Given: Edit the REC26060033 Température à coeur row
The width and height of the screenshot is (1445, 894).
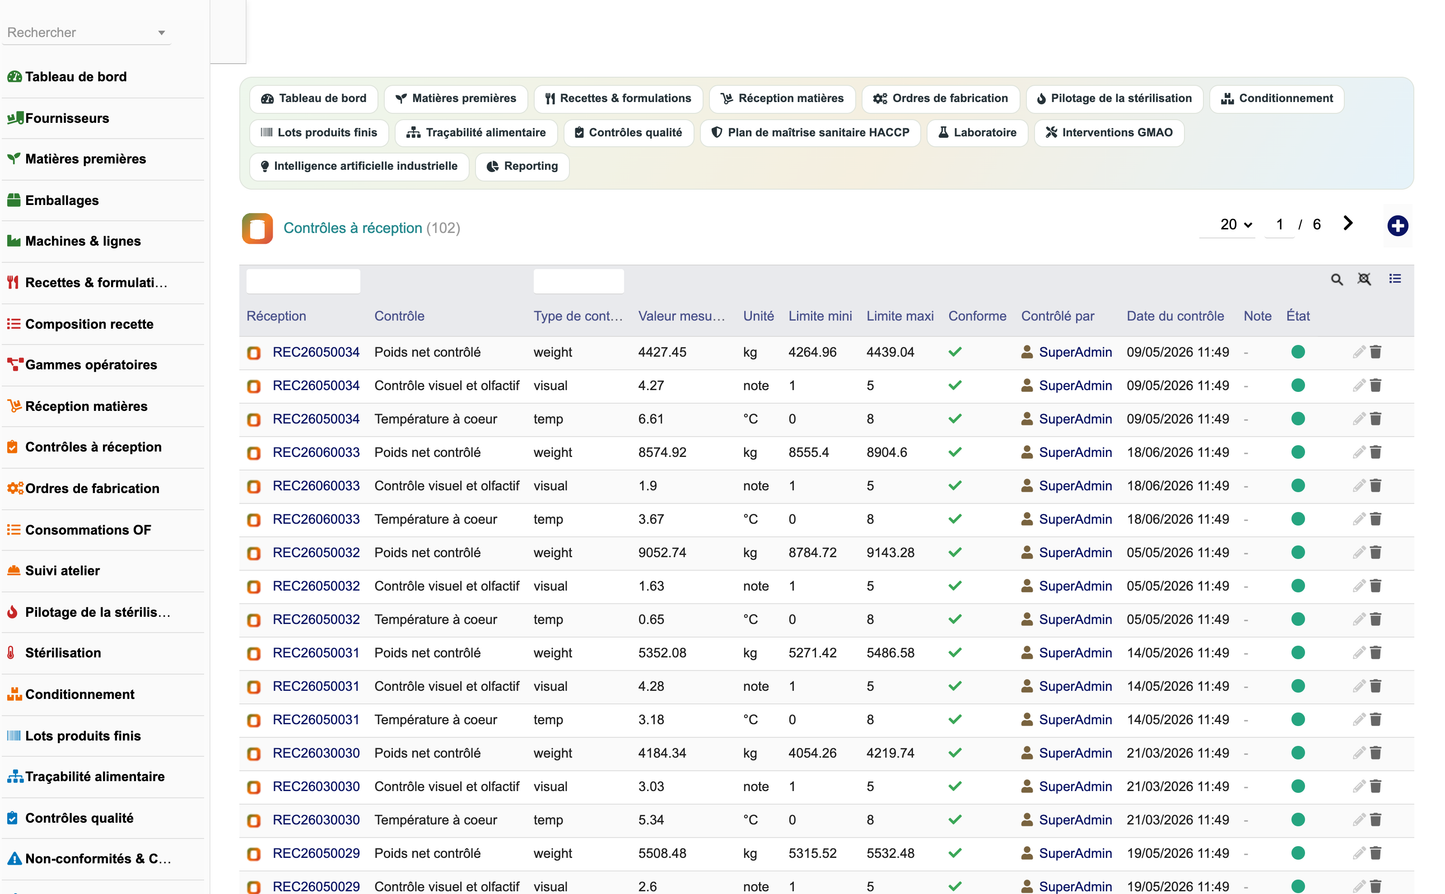Looking at the screenshot, I should pos(1359,519).
